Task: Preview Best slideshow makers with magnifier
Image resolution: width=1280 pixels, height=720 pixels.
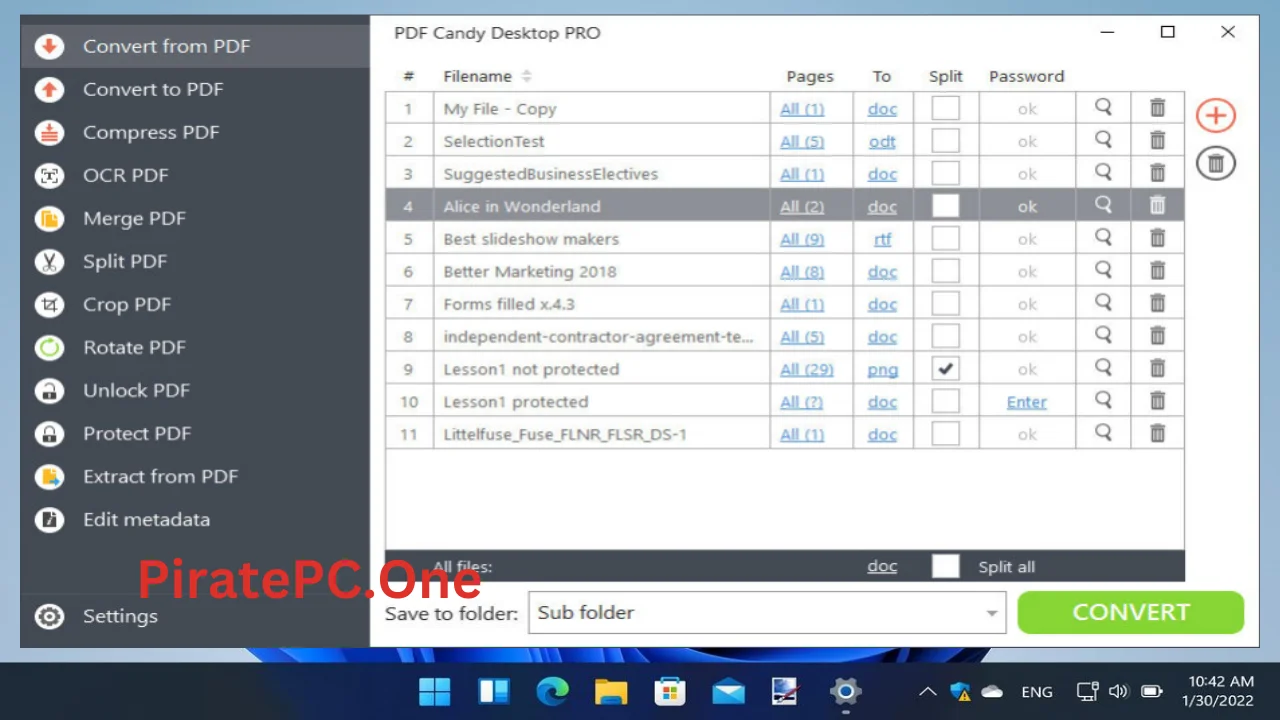Action: (1103, 238)
